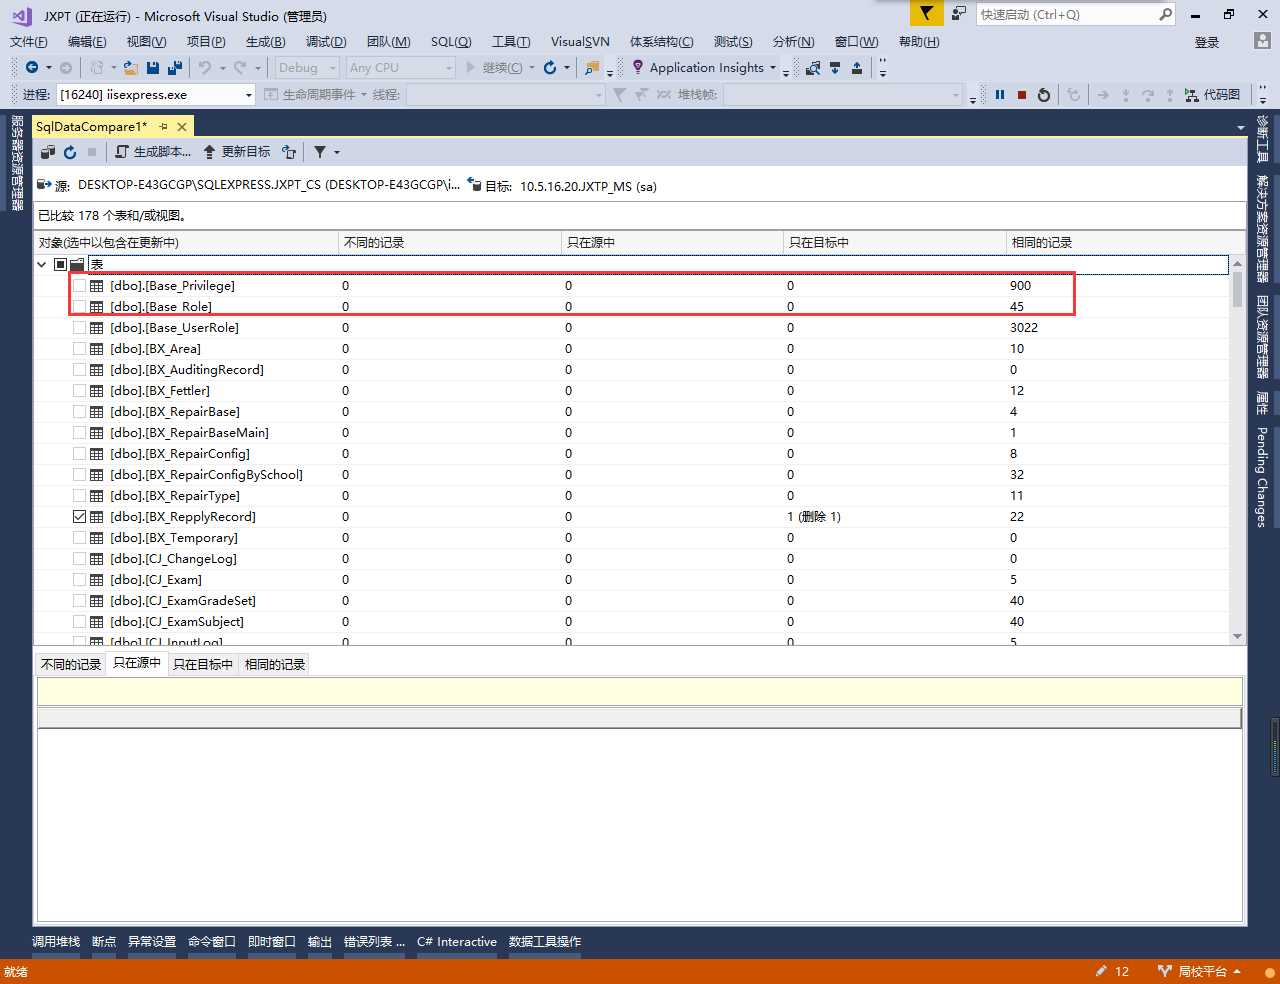Click the background tasks icon in status bar
Screen dimensions: 1280x984
click(1269, 971)
